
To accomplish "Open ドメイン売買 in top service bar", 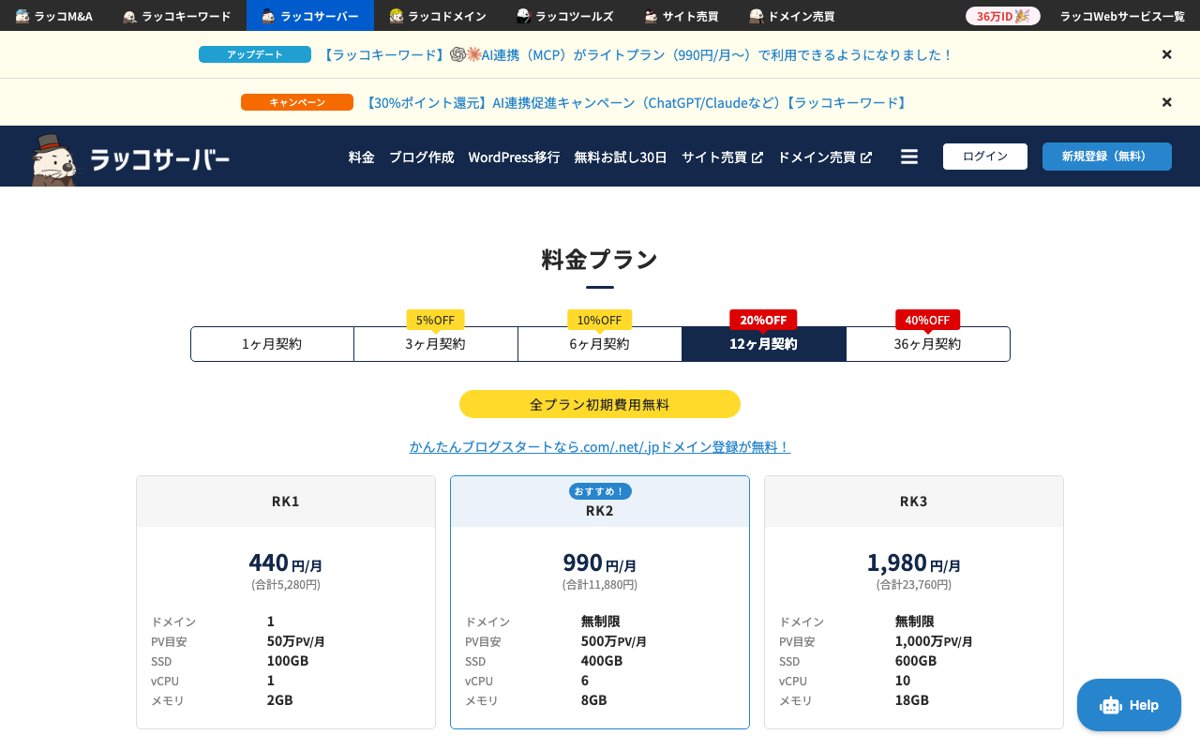I will tap(792, 16).
